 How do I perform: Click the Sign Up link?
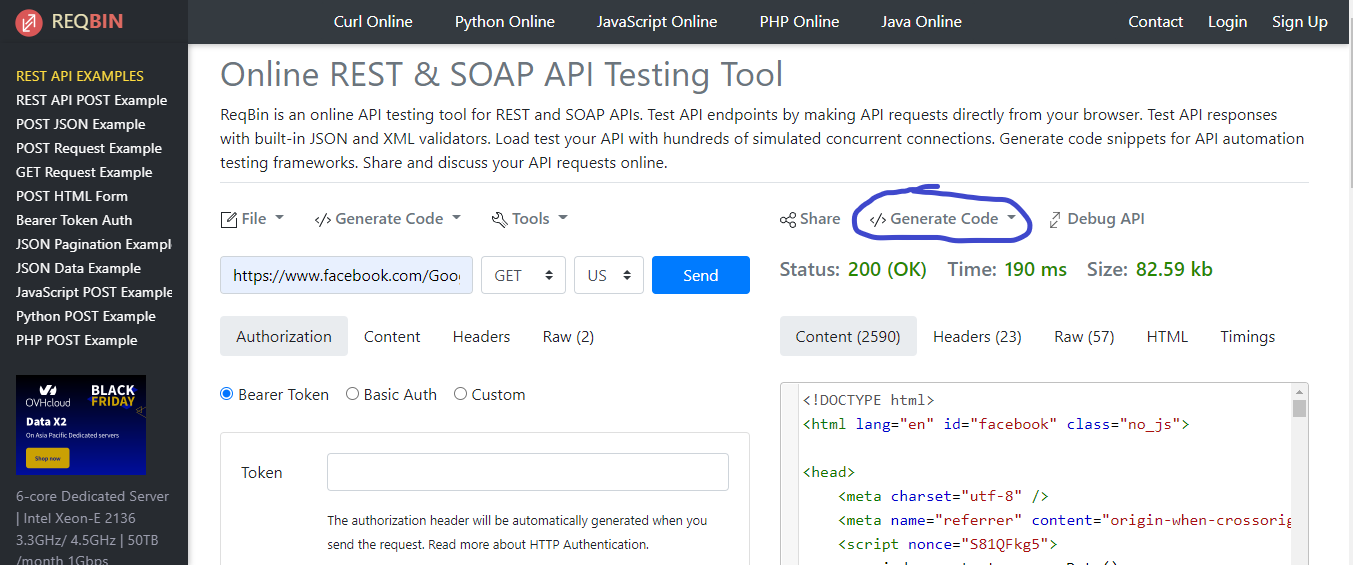(1300, 21)
